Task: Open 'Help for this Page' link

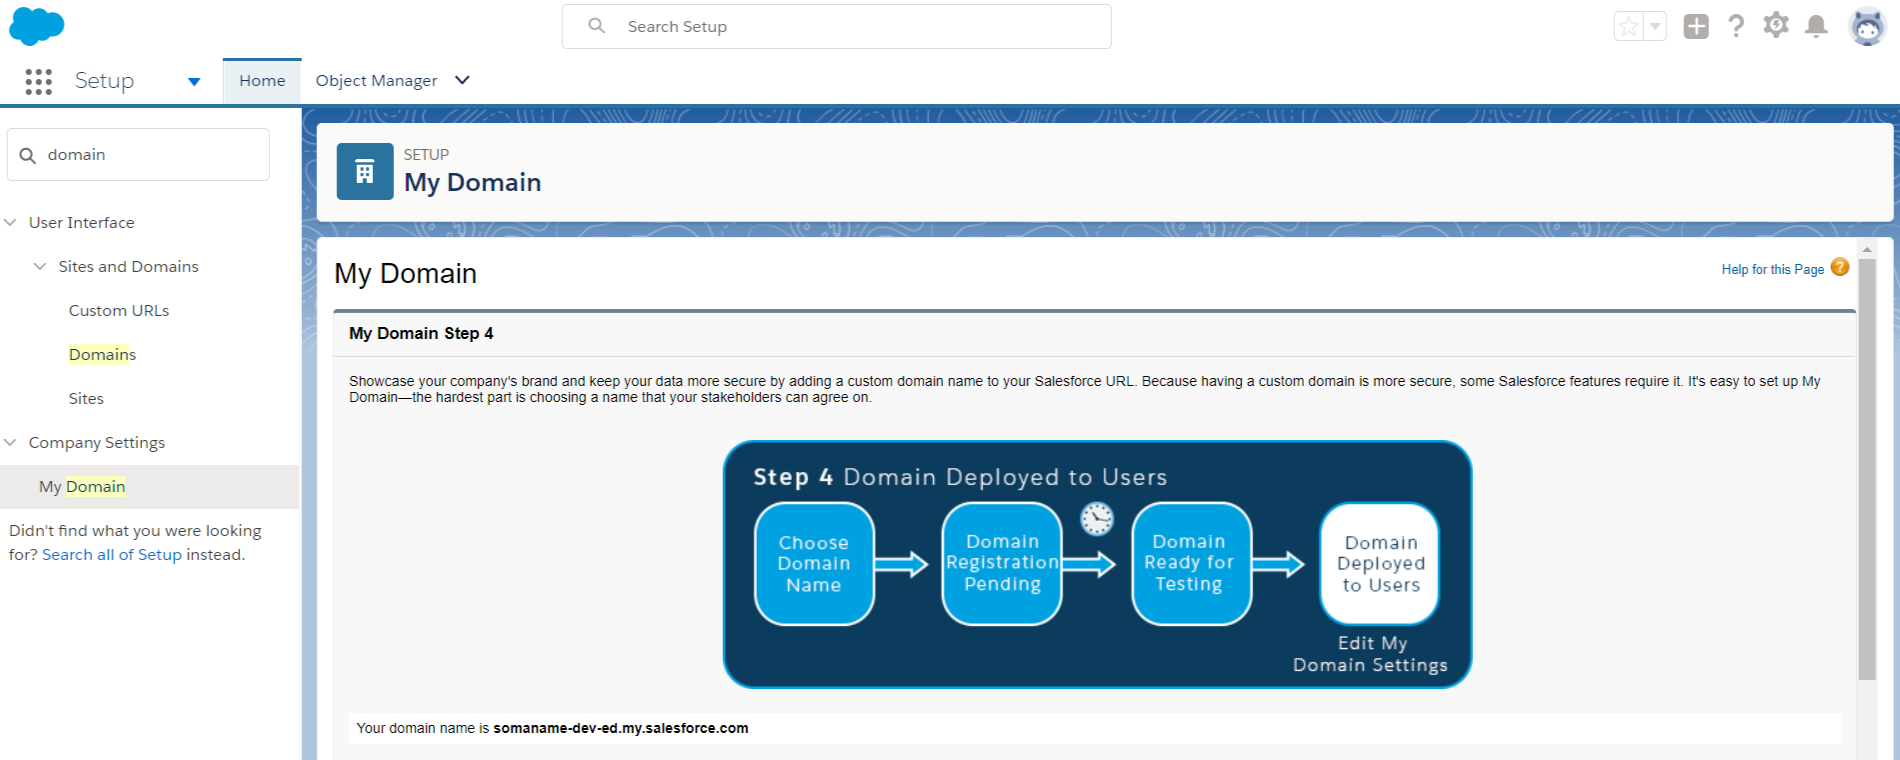Action: coord(1772,269)
